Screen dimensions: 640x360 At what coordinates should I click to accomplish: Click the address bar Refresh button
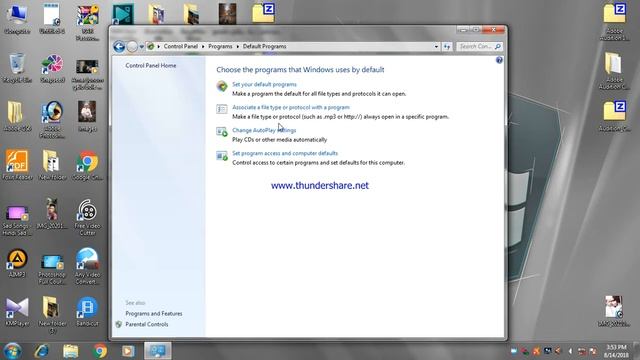pos(447,47)
